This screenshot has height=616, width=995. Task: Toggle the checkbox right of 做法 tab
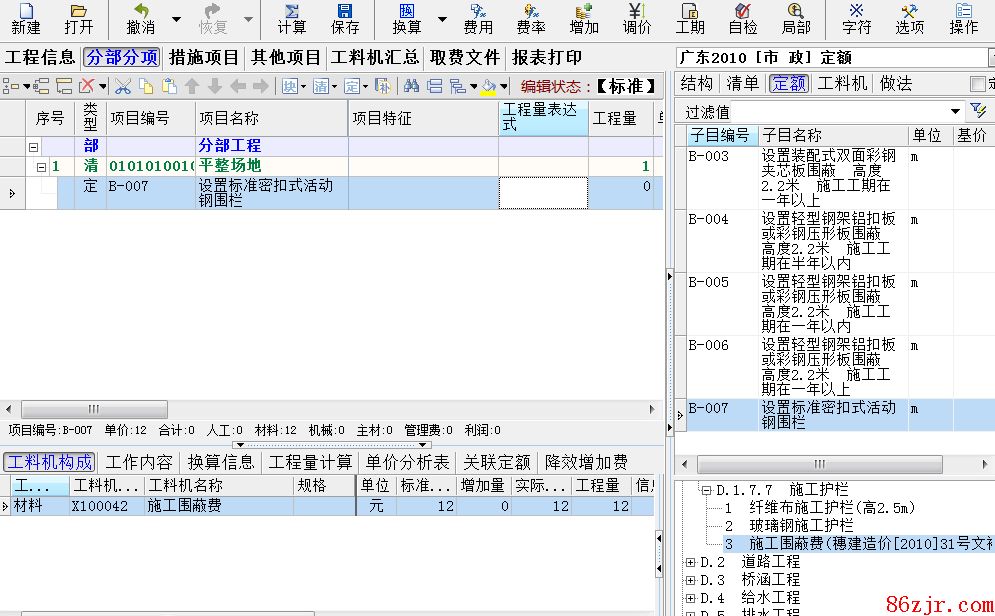pyautogui.click(x=978, y=84)
